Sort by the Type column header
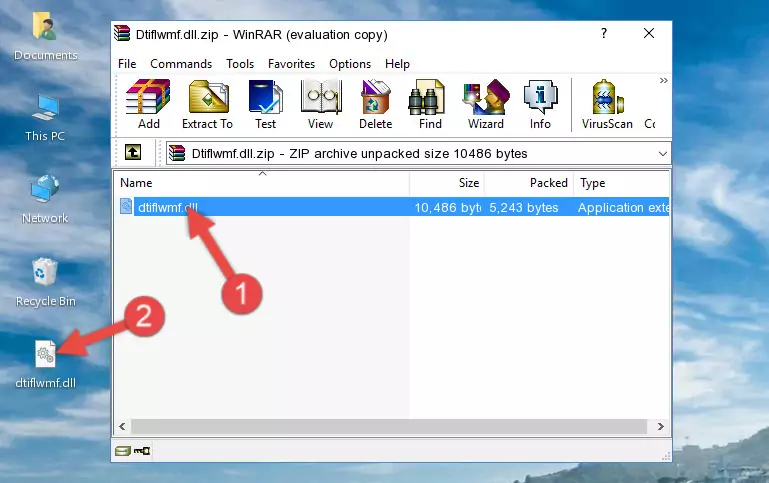Viewport: 769px width, 483px height. 621,183
